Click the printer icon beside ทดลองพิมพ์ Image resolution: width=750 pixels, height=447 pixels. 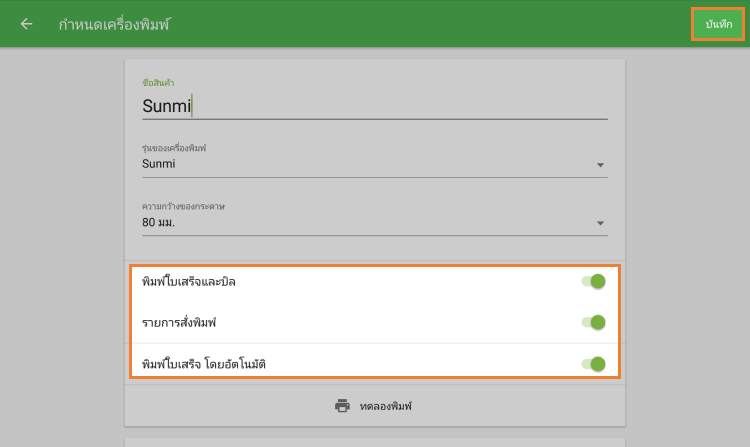click(342, 406)
